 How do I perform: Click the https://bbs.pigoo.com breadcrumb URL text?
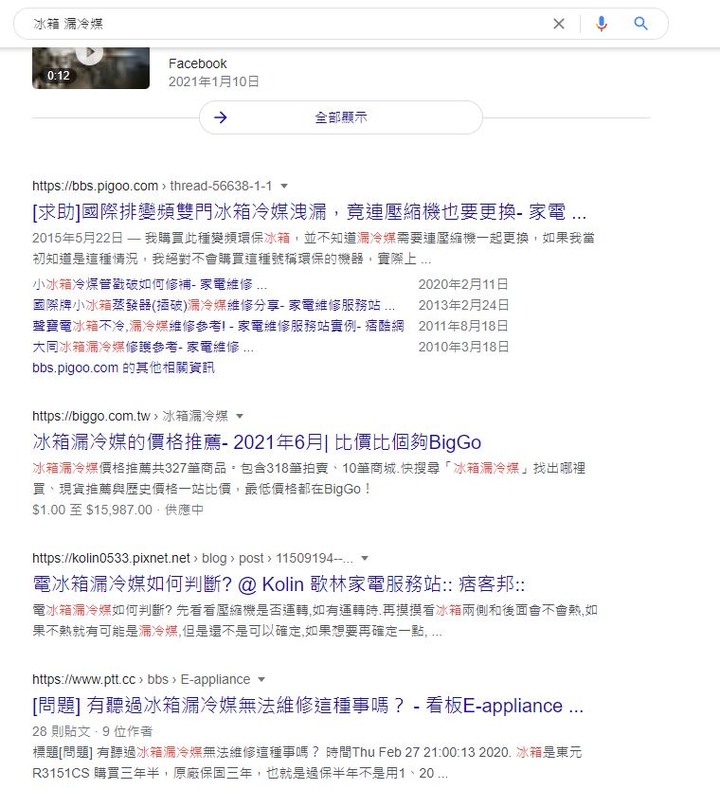95,186
